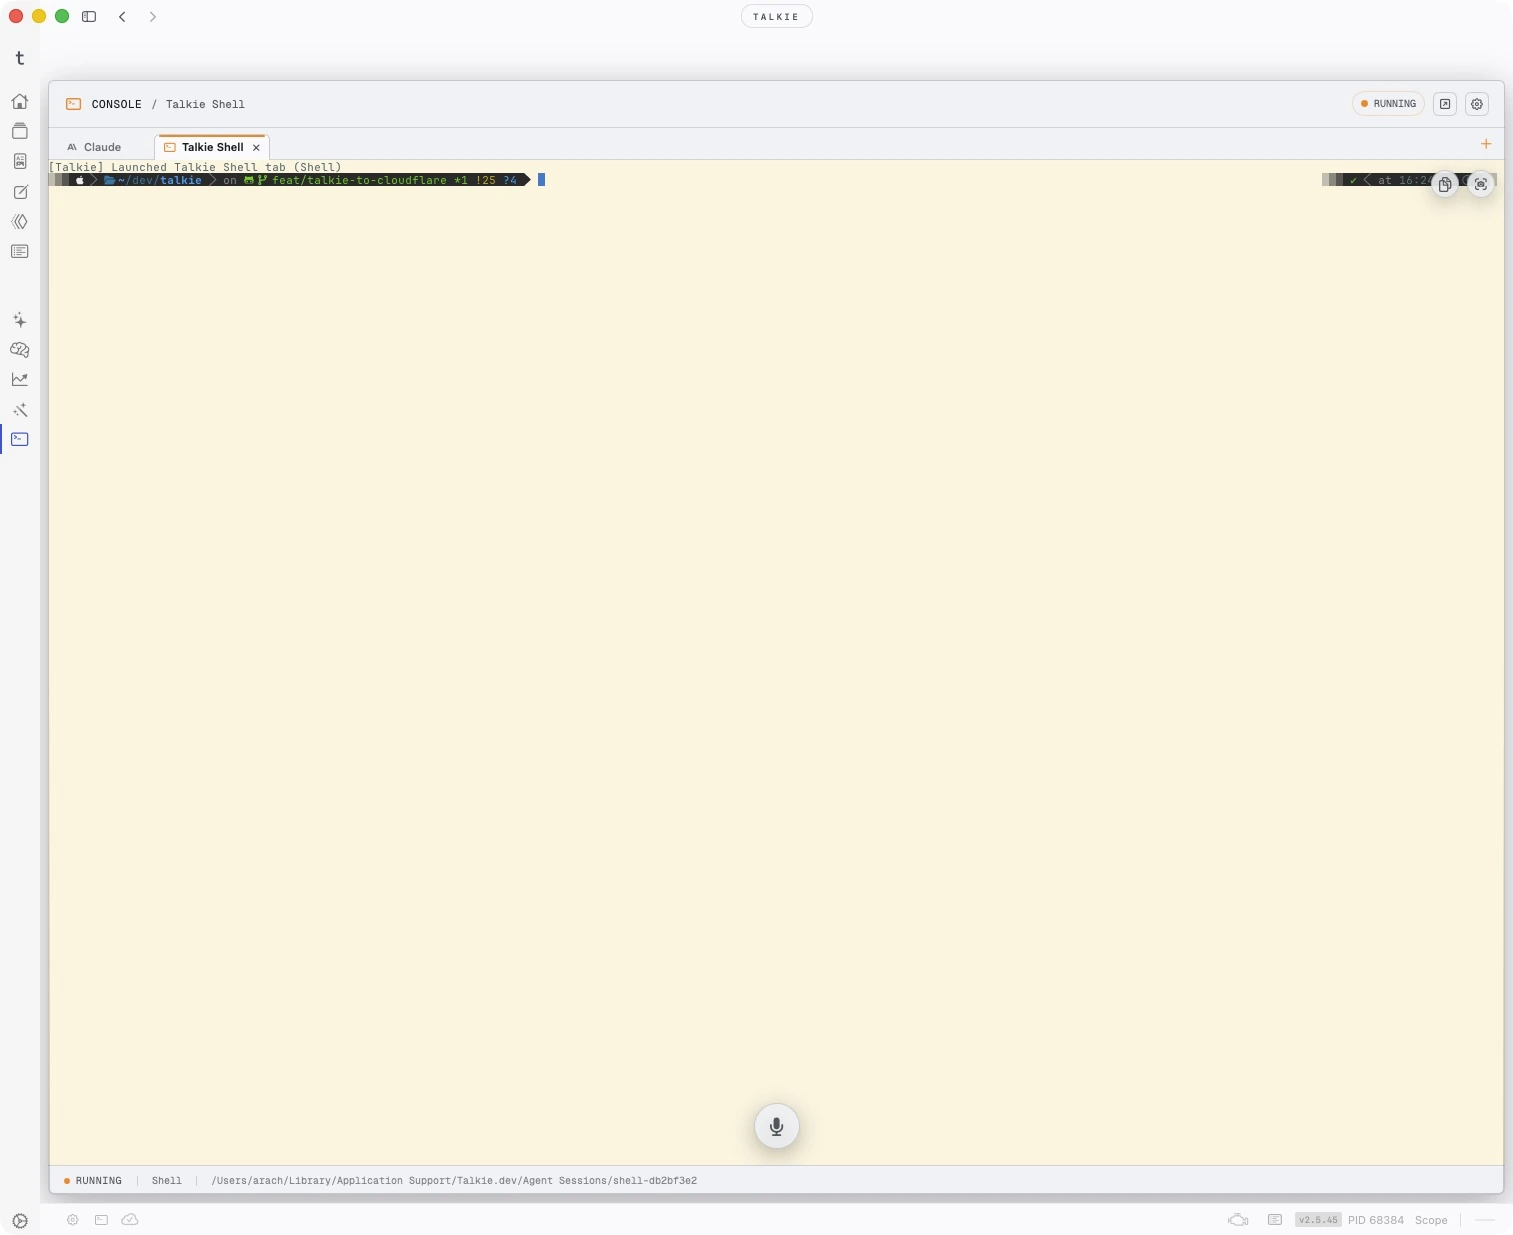Click the log lines icon near version badge
1513x1235 pixels.
click(x=1275, y=1220)
